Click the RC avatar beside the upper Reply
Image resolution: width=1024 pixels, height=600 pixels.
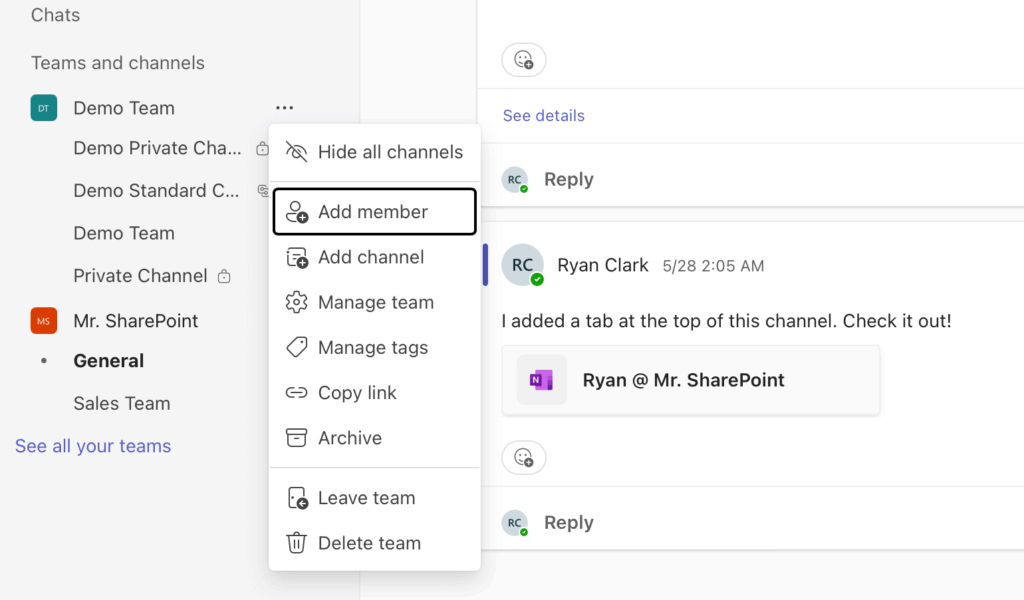pyautogui.click(x=515, y=180)
